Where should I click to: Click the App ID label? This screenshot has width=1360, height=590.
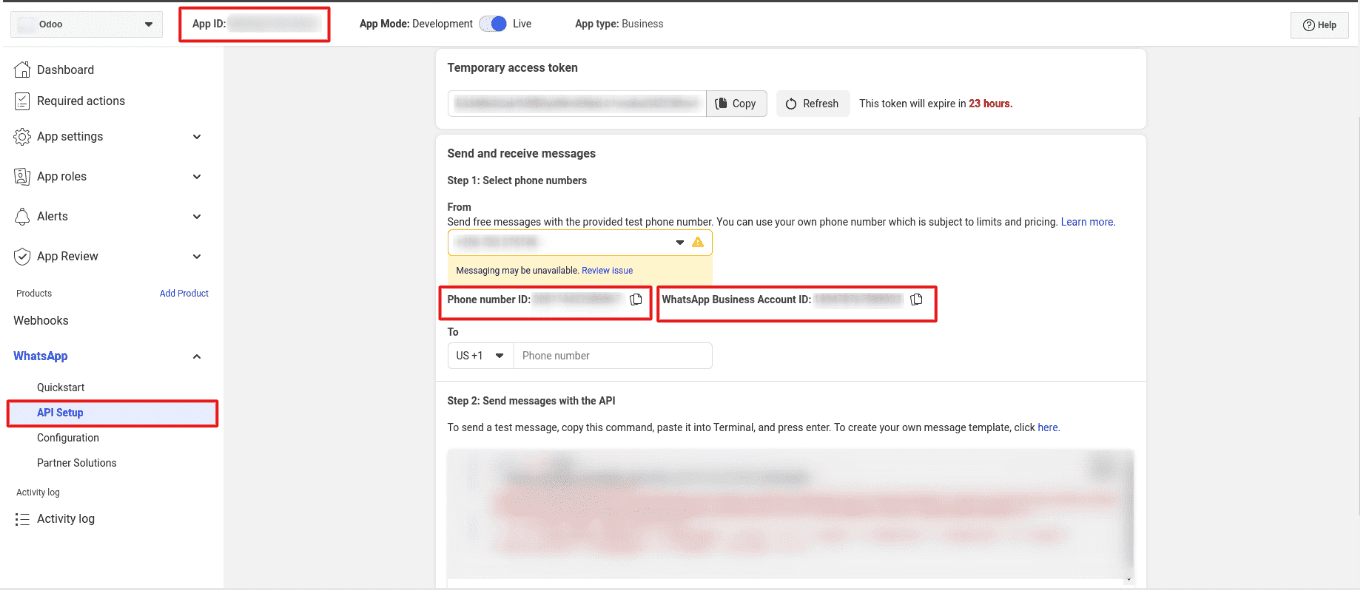pos(209,24)
